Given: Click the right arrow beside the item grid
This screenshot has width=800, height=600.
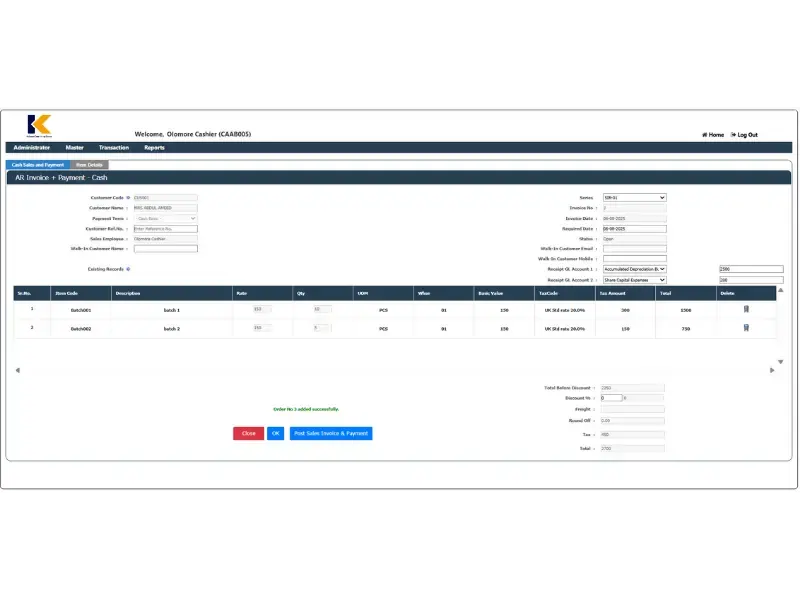Looking at the screenshot, I should (773, 370).
